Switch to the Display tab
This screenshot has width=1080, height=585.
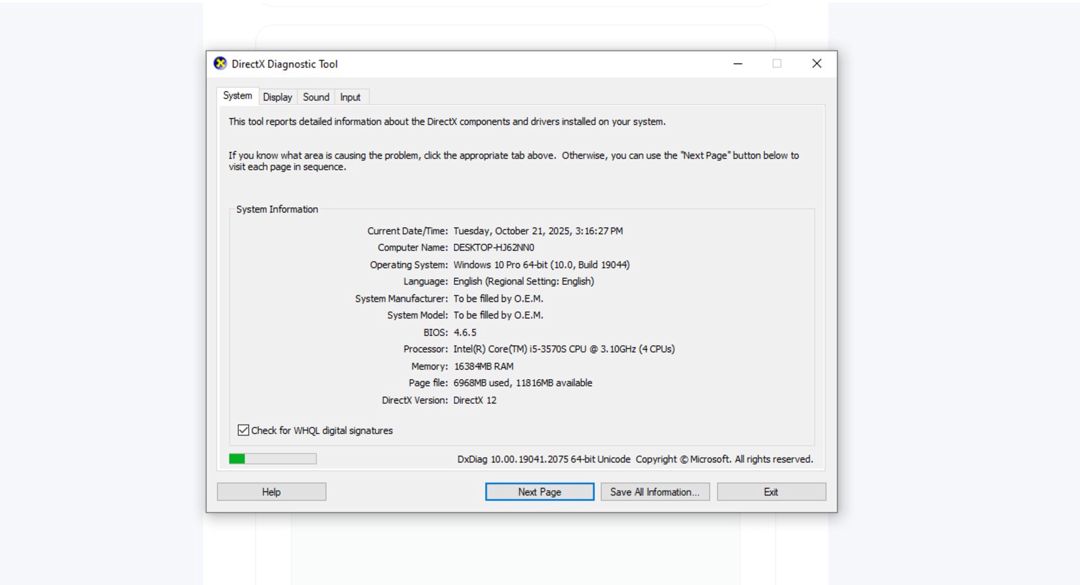278,97
